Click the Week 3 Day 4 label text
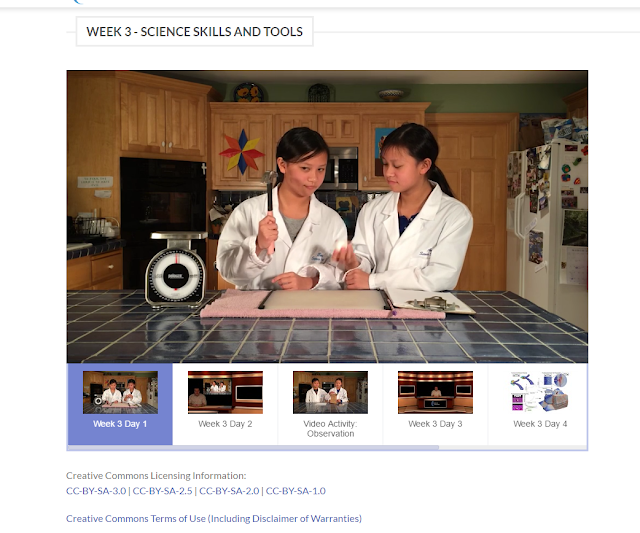This screenshot has height=533, width=640. pyautogui.click(x=540, y=424)
